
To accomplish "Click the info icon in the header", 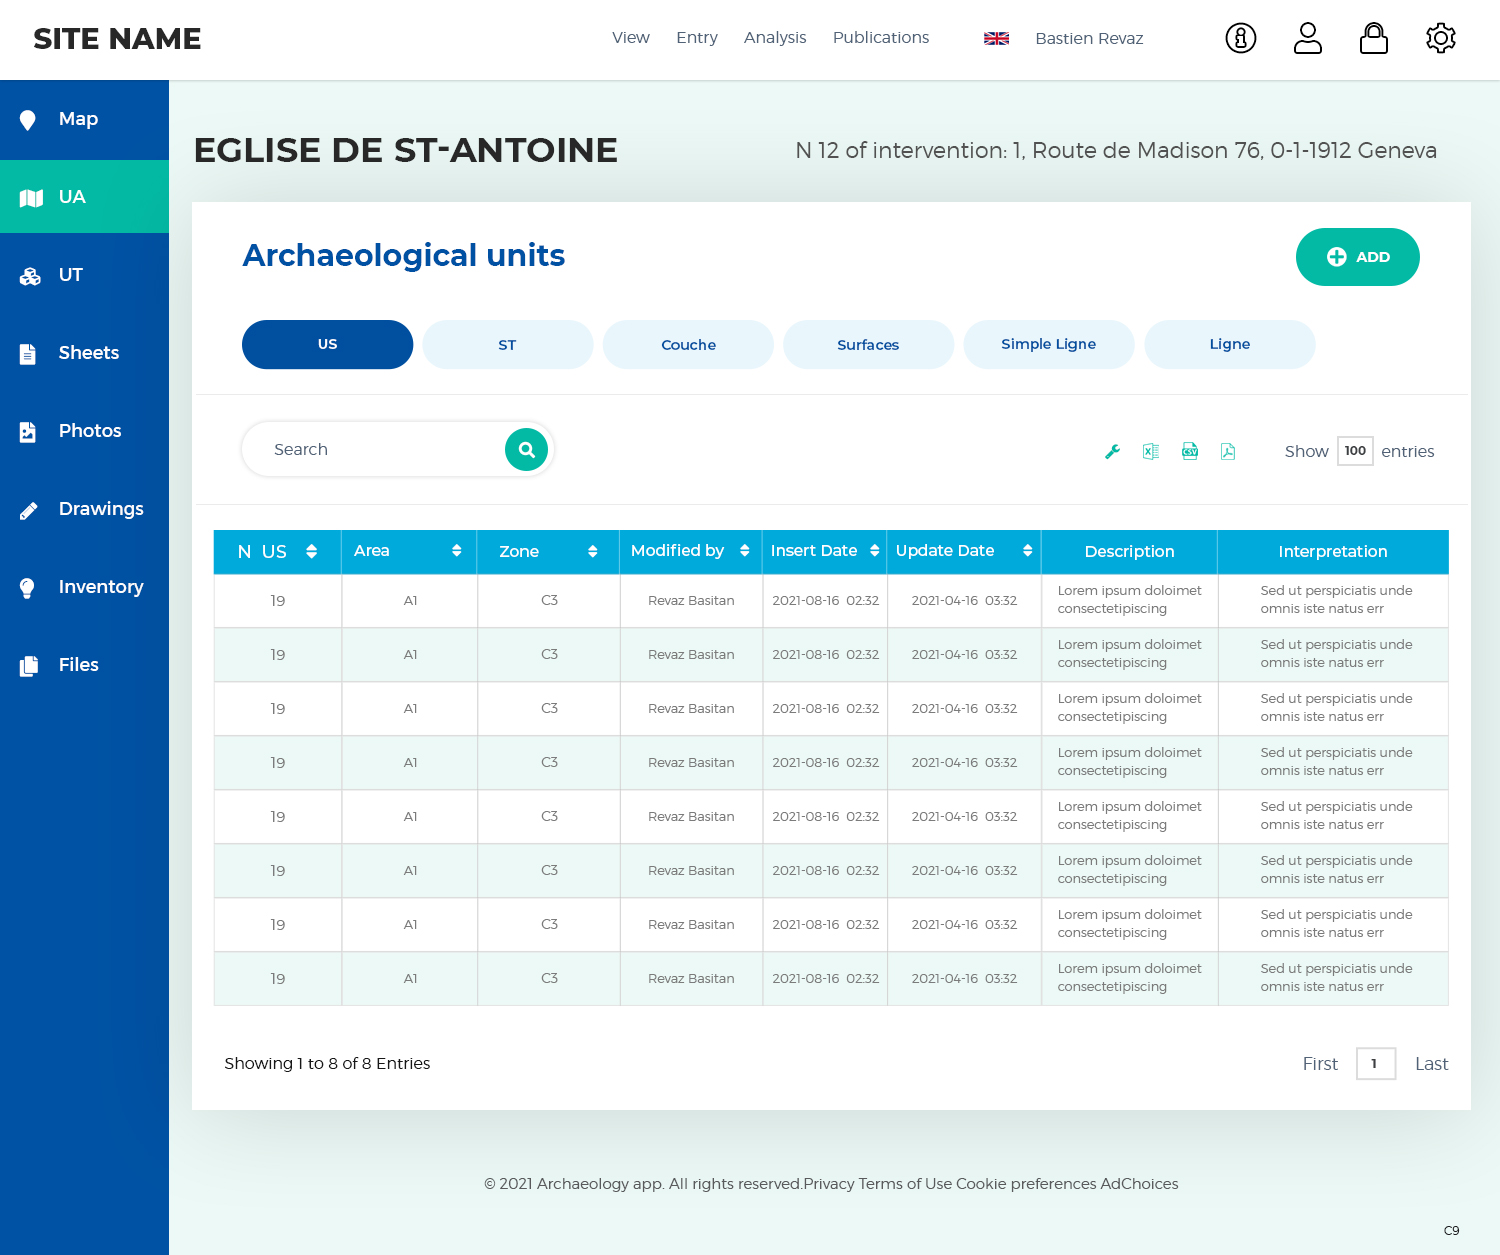I will [1240, 38].
